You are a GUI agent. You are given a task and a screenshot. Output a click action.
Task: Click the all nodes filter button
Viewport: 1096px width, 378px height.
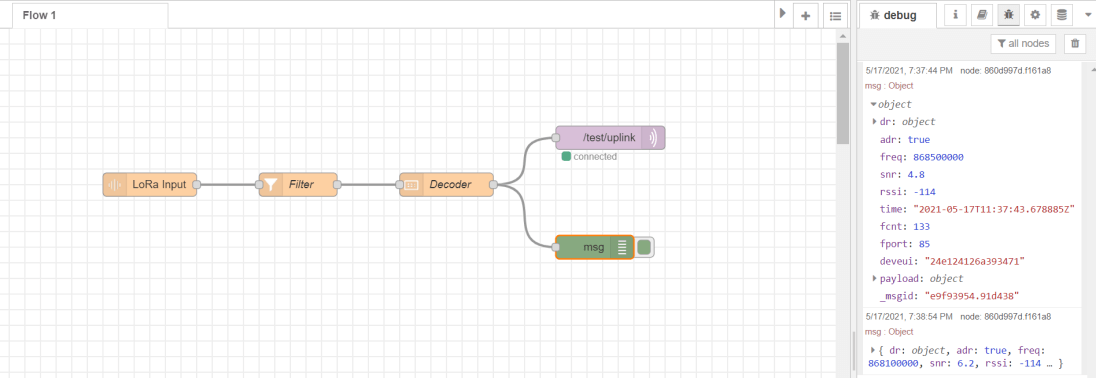pyautogui.click(x=1023, y=43)
